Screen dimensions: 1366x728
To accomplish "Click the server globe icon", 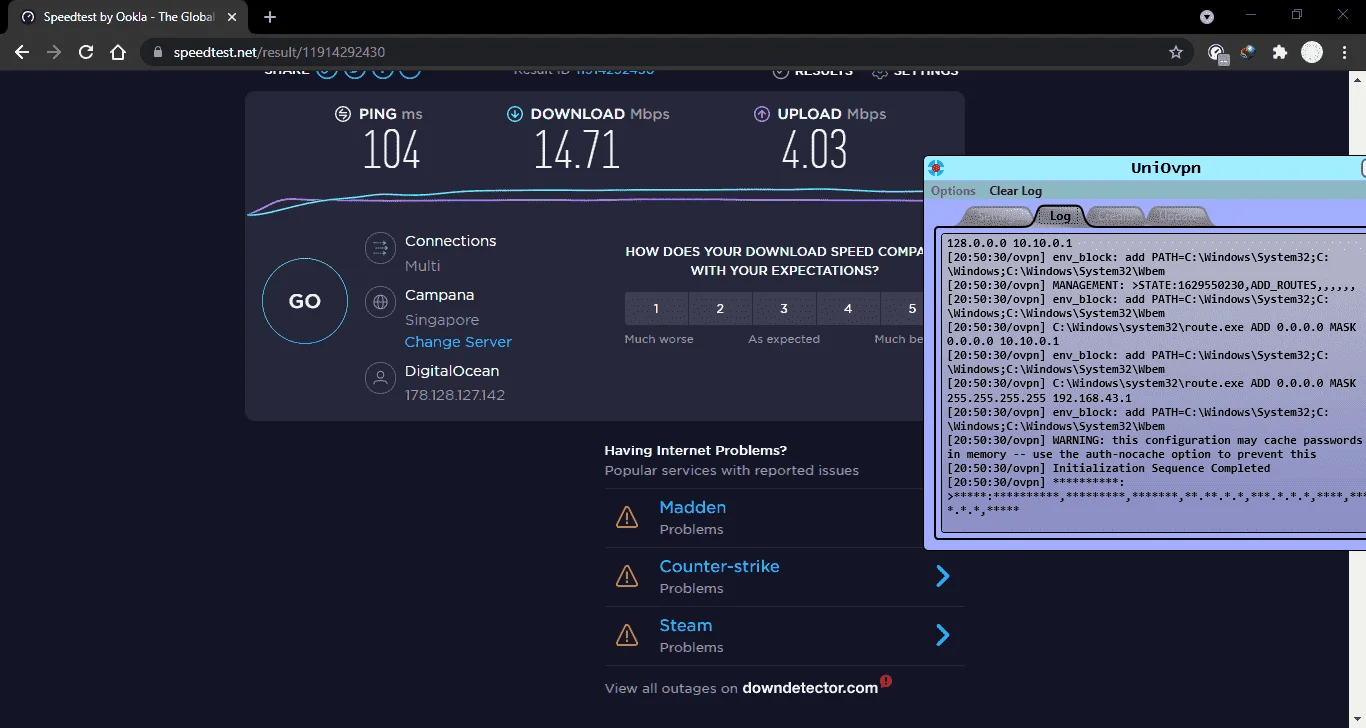I will (380, 301).
